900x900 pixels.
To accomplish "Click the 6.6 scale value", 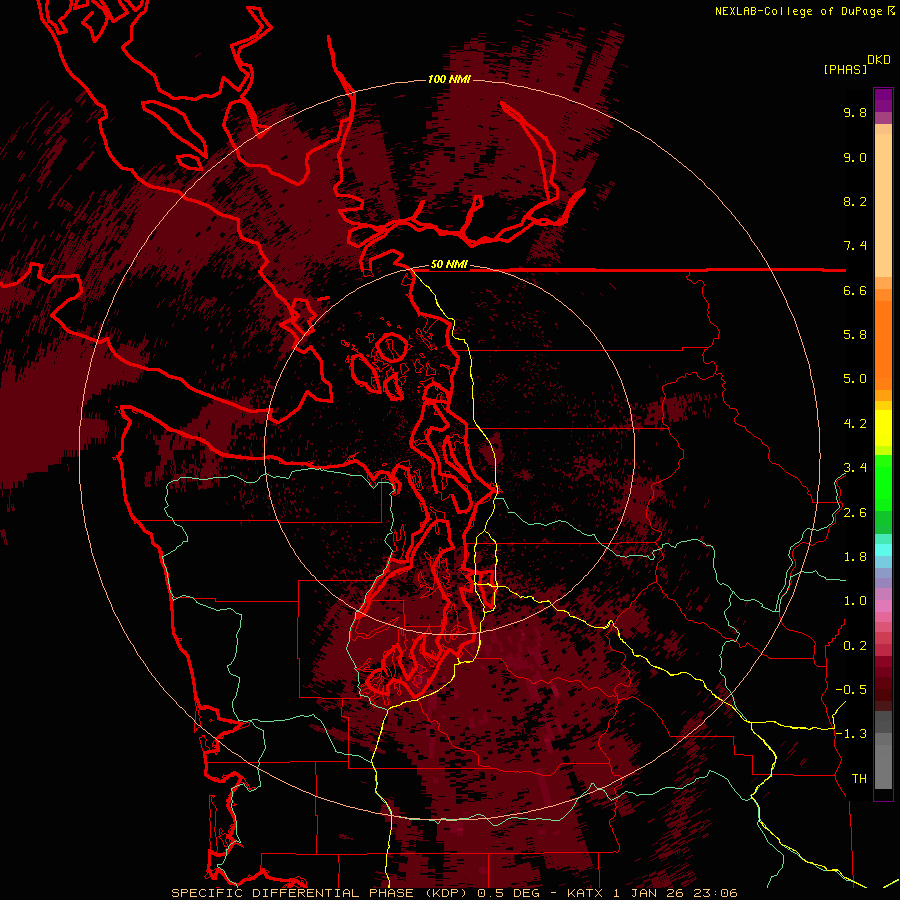I will [x=855, y=290].
